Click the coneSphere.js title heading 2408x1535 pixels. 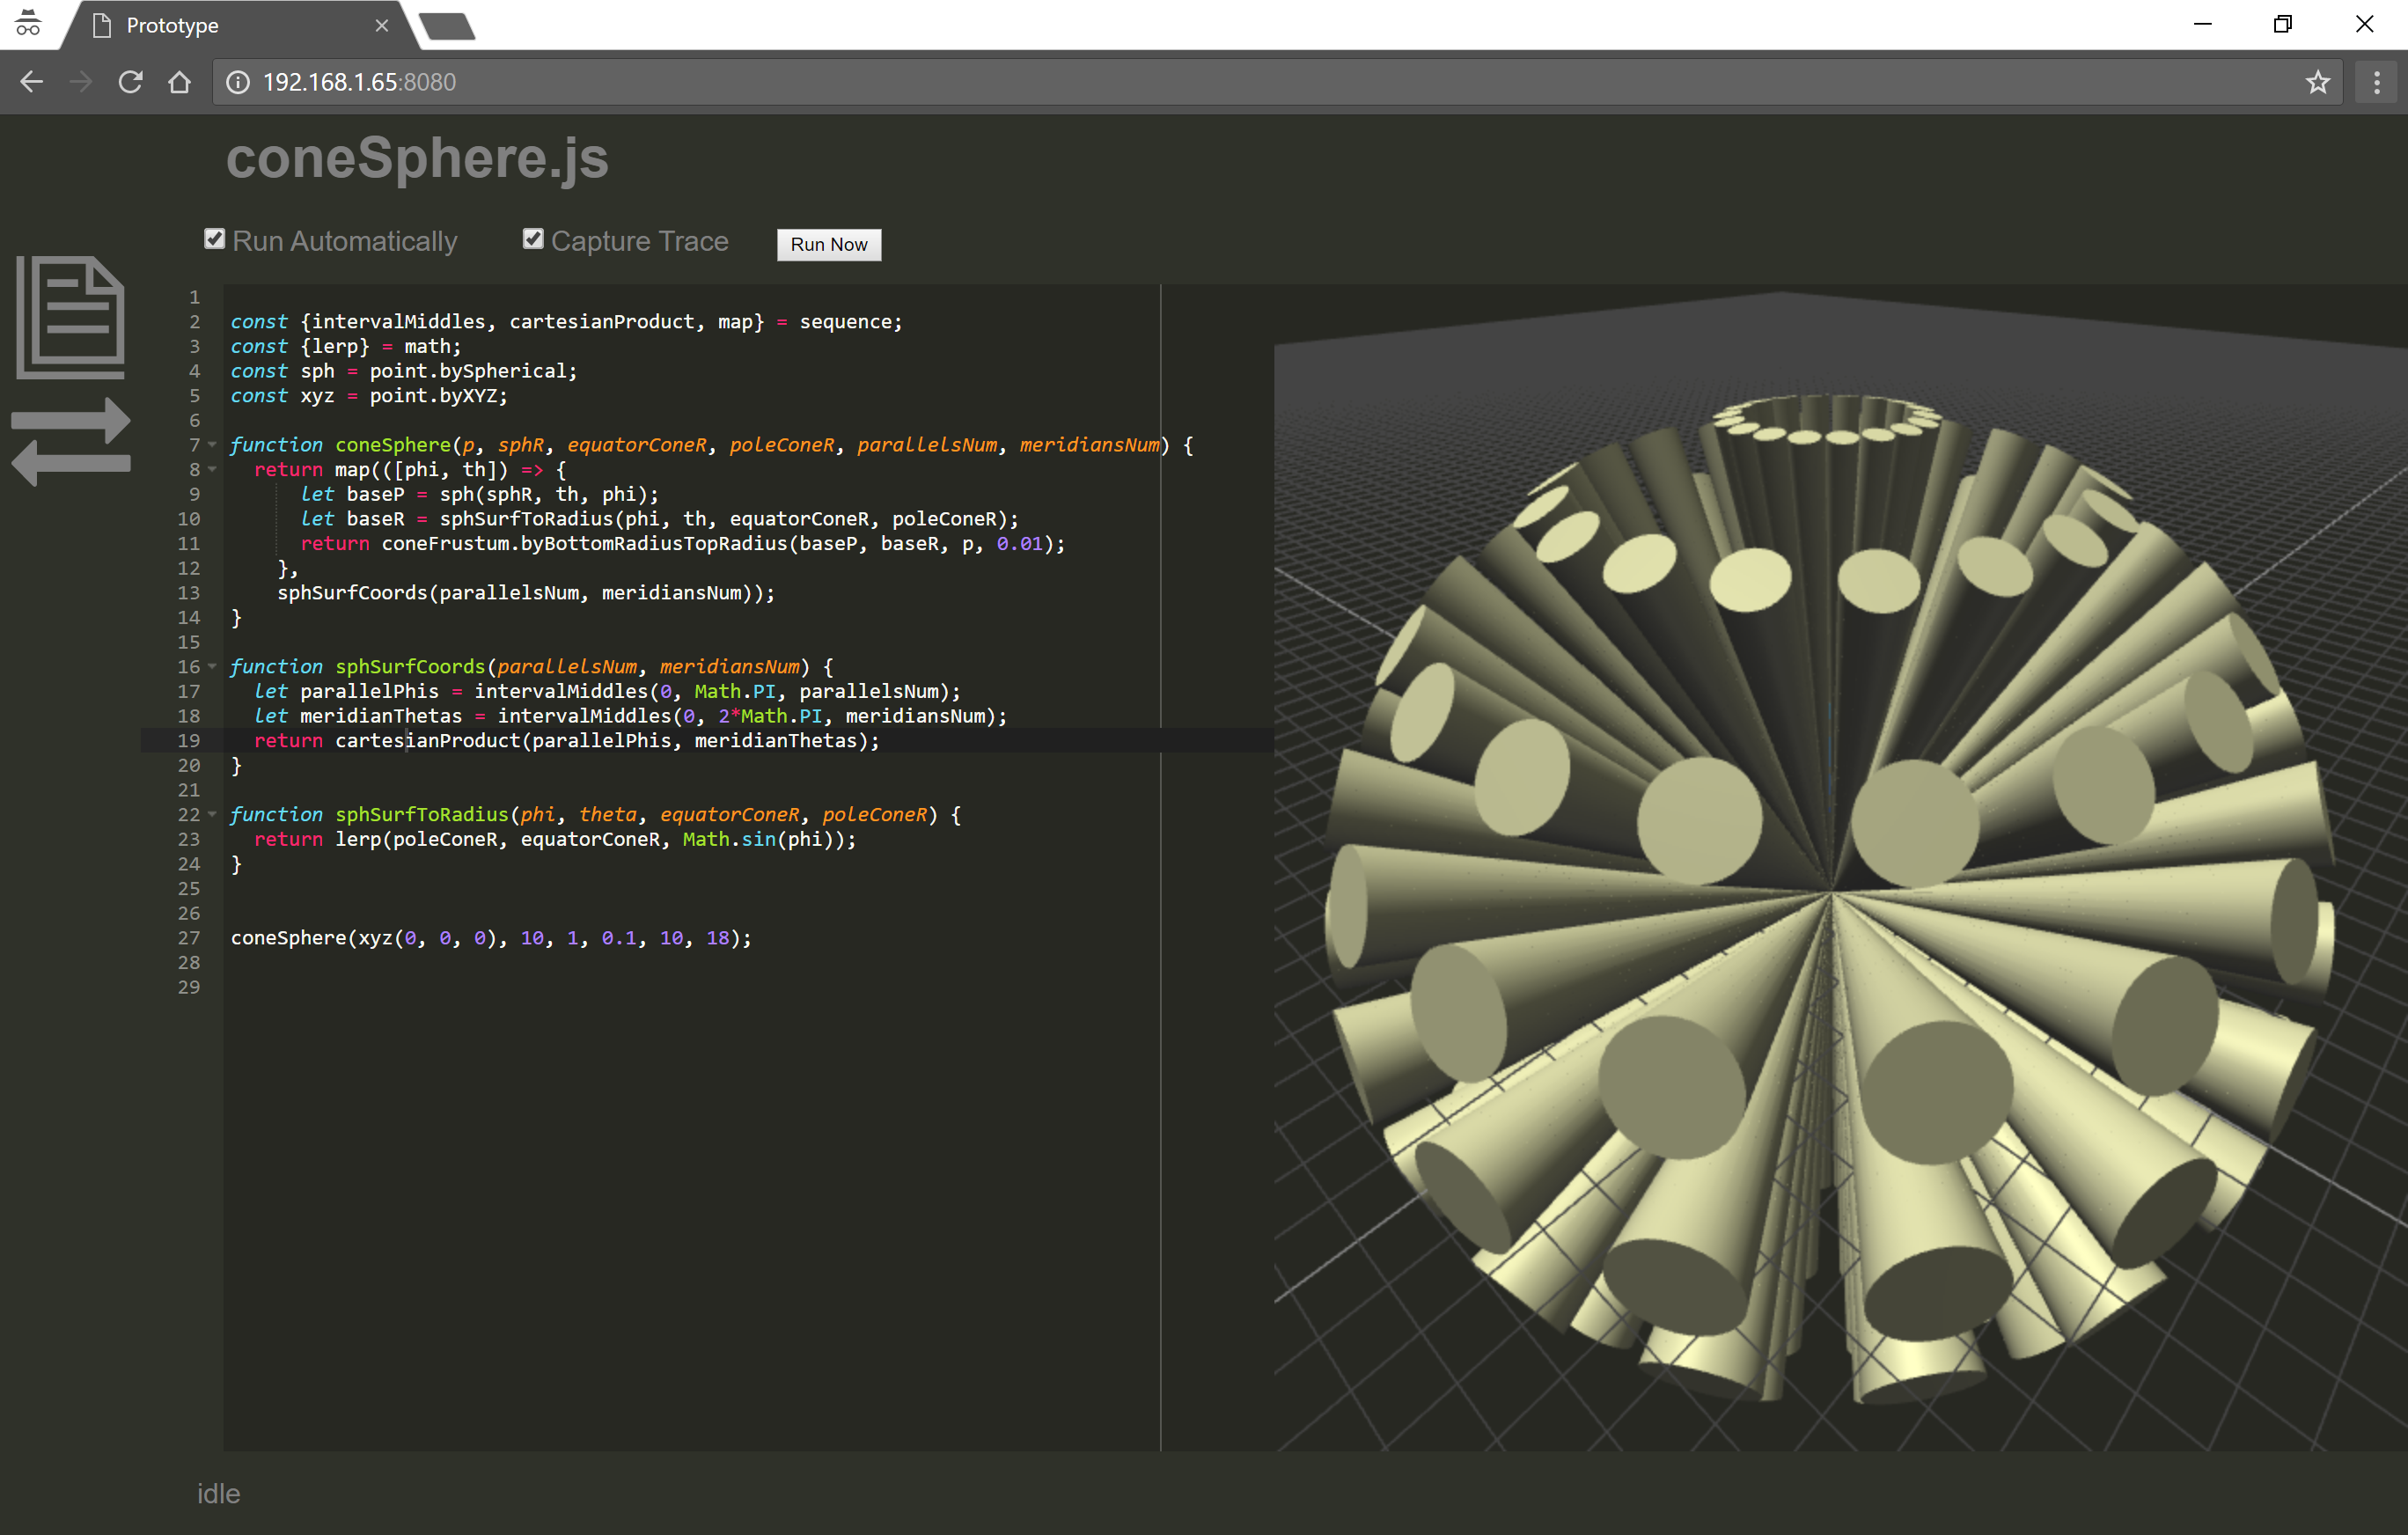click(x=417, y=158)
